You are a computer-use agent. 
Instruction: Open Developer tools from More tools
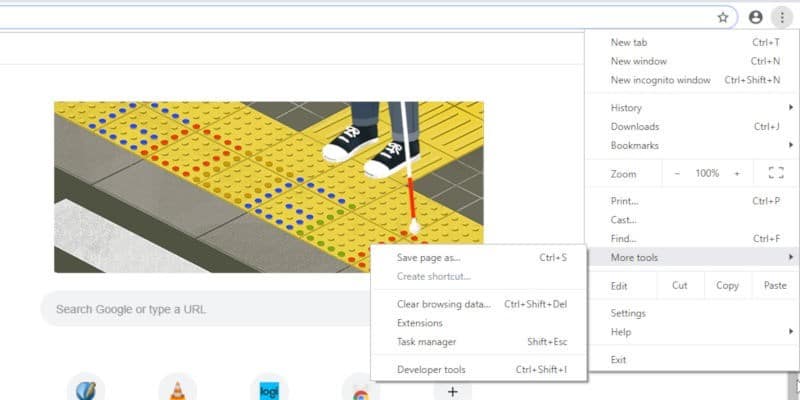tap(431, 369)
